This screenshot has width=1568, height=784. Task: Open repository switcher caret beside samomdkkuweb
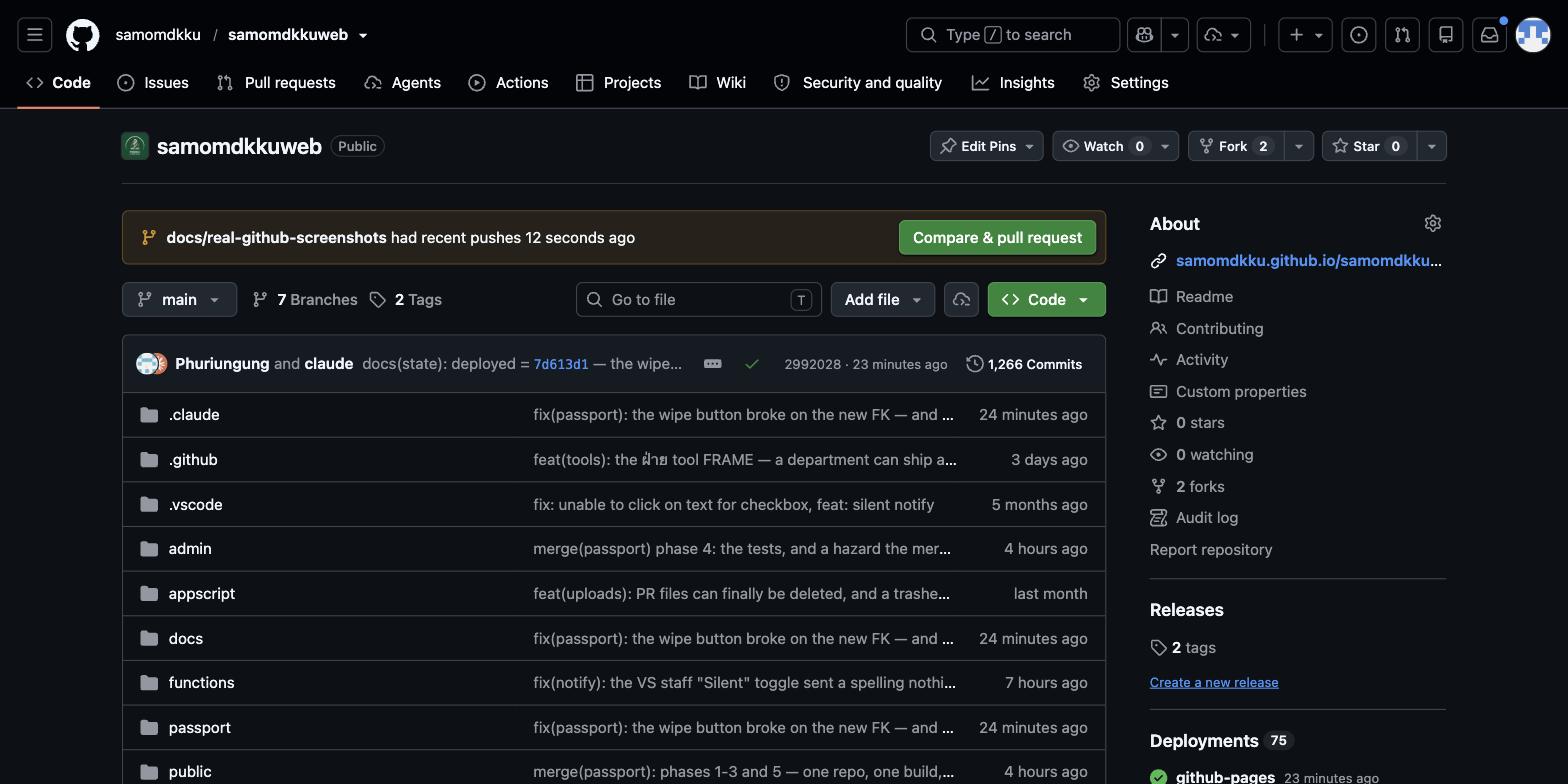click(x=363, y=35)
